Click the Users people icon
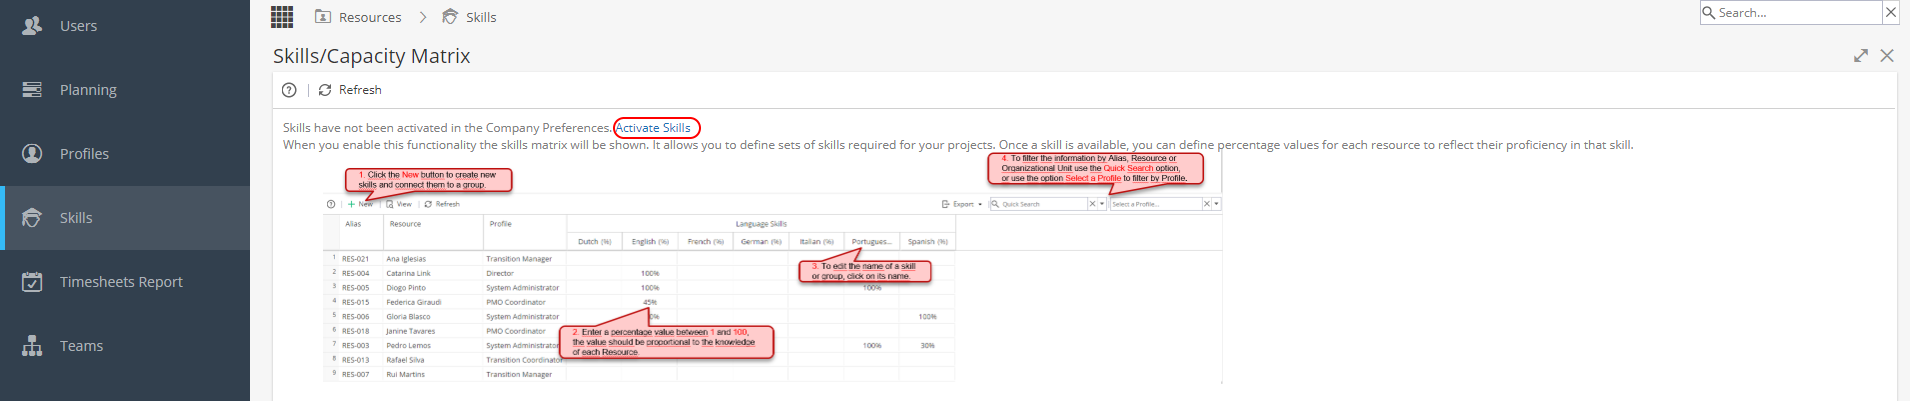This screenshot has width=1910, height=401. click(x=32, y=26)
